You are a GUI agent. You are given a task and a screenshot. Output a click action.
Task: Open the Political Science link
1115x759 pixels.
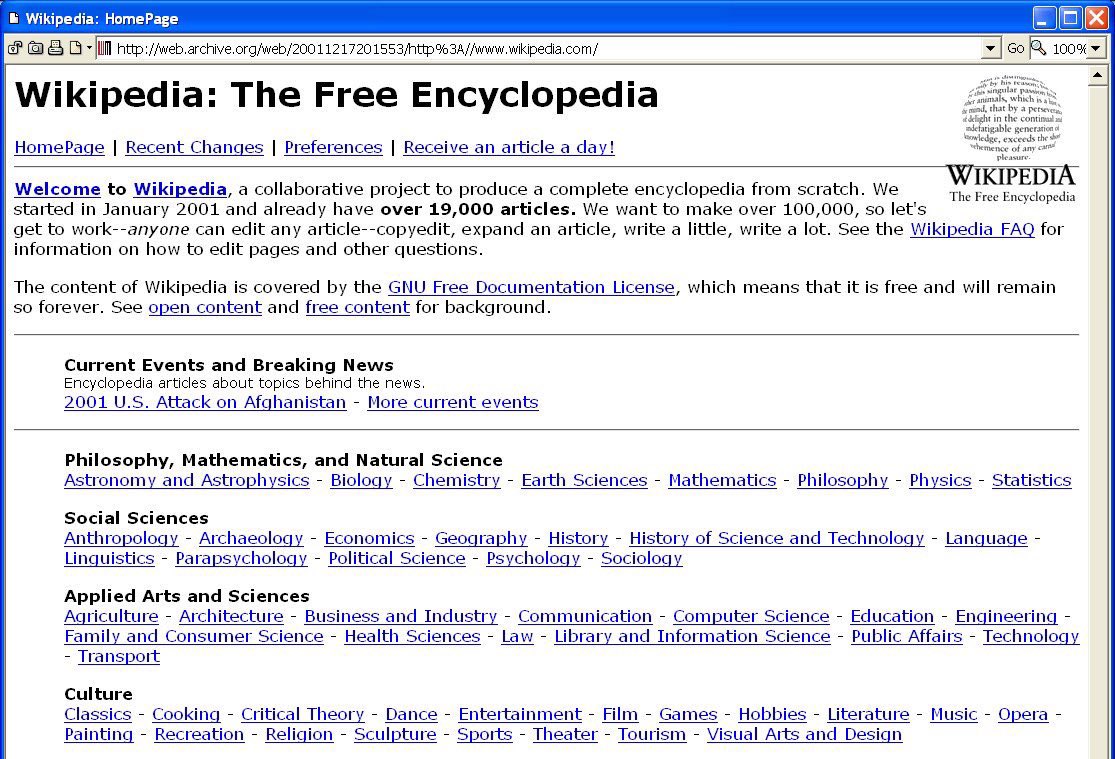(397, 558)
